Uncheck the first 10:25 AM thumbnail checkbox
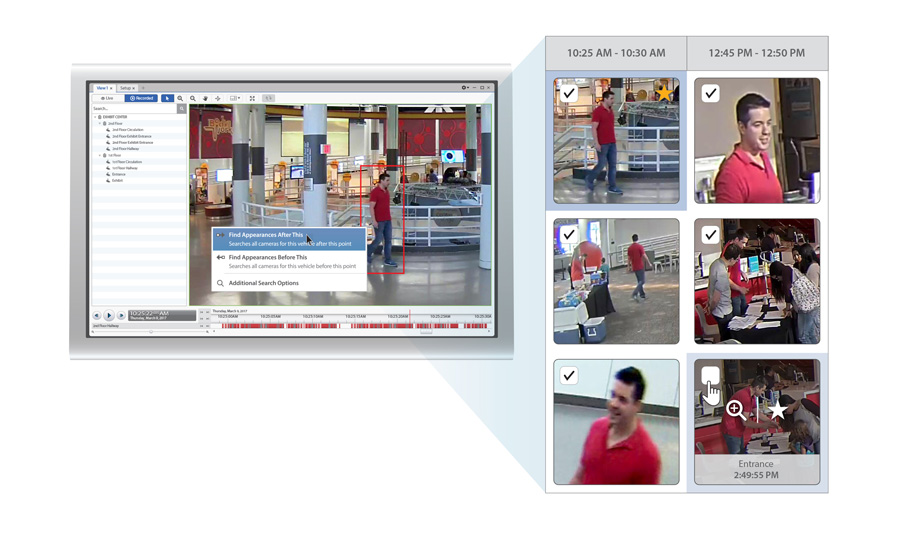This screenshot has height=533, width=920. pos(569,94)
